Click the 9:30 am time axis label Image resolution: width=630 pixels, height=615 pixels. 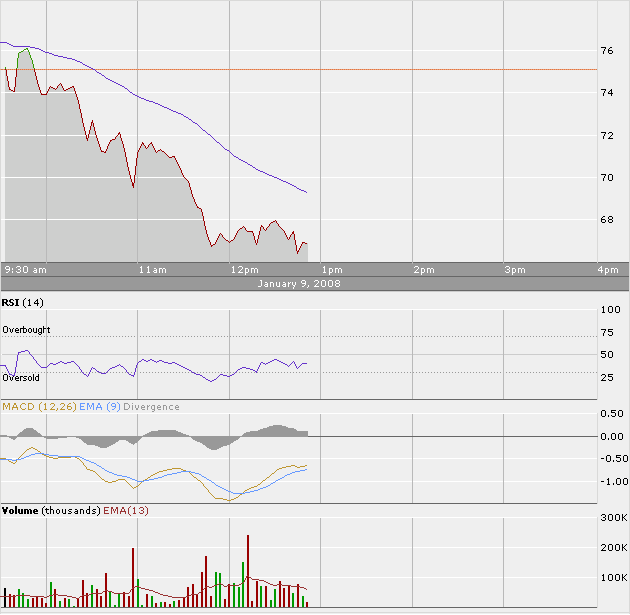coord(26,269)
